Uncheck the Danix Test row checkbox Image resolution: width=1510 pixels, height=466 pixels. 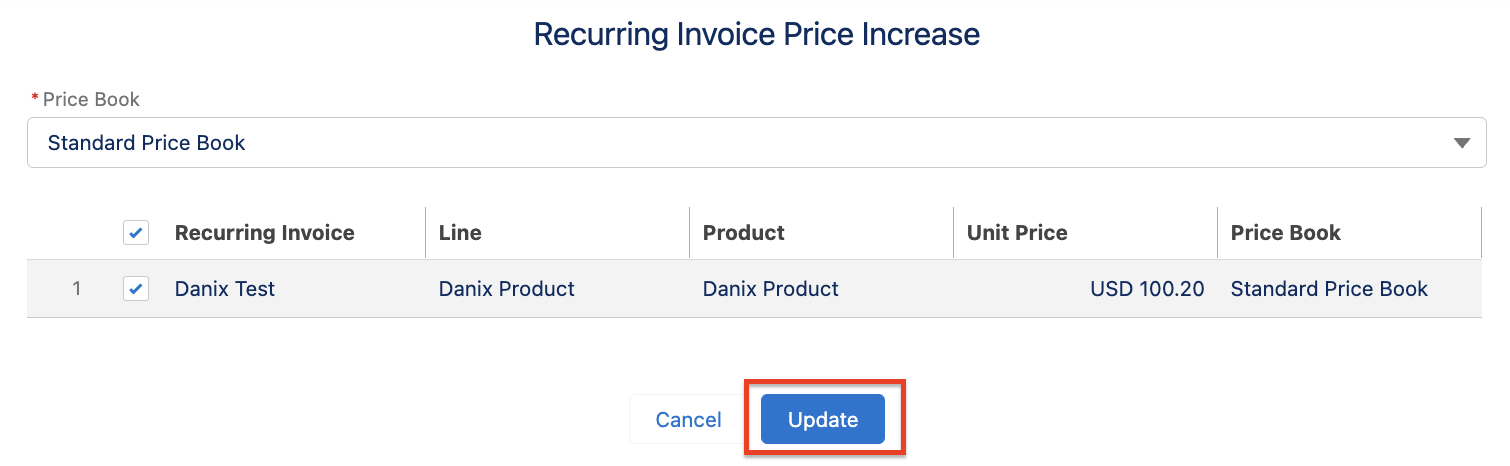pyautogui.click(x=136, y=289)
